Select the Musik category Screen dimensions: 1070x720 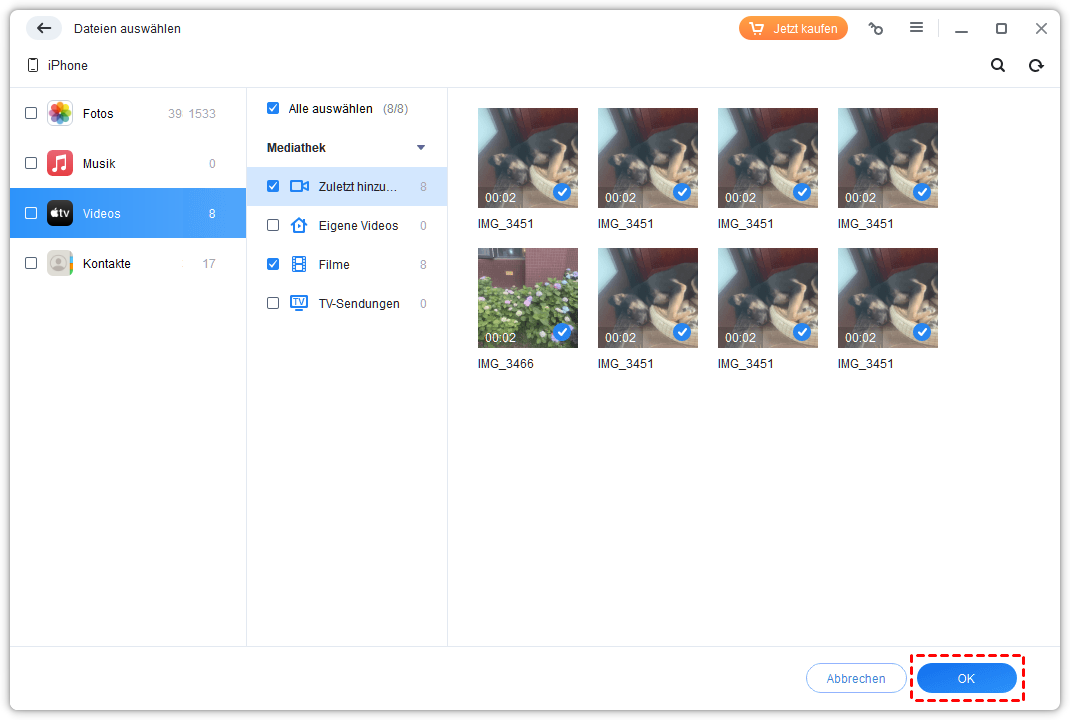point(128,163)
